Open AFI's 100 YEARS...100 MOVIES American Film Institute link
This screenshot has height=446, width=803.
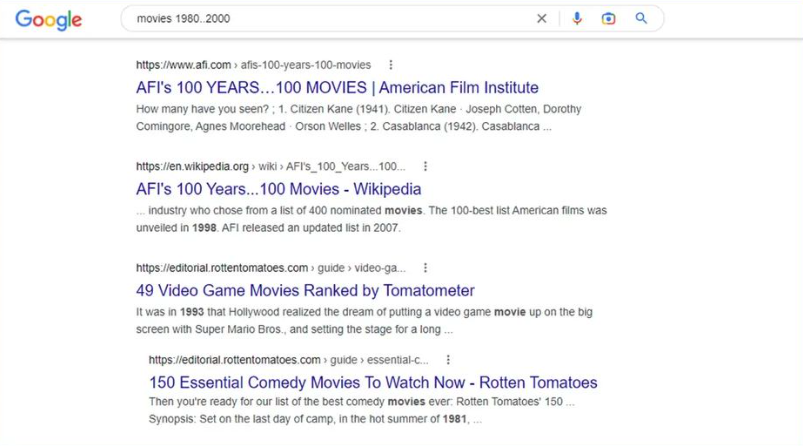tap(337, 88)
